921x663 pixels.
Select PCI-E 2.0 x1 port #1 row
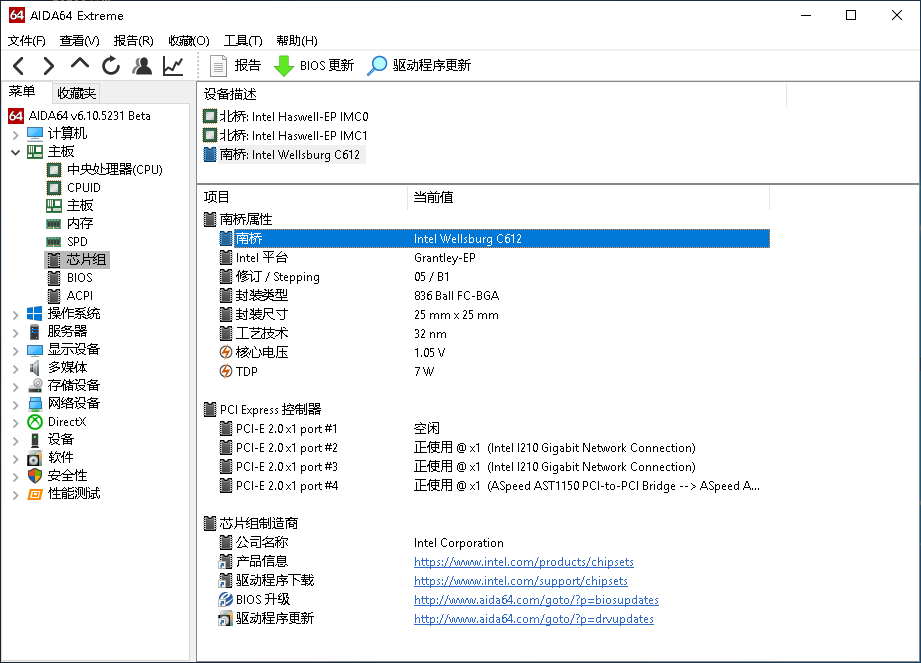pos(493,429)
